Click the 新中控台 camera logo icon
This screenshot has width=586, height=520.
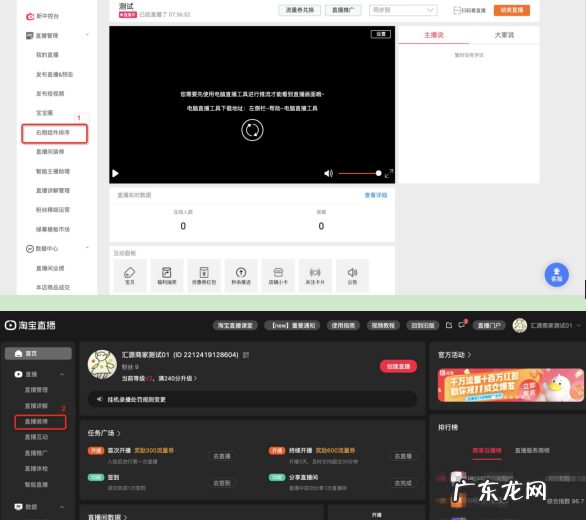coord(30,16)
